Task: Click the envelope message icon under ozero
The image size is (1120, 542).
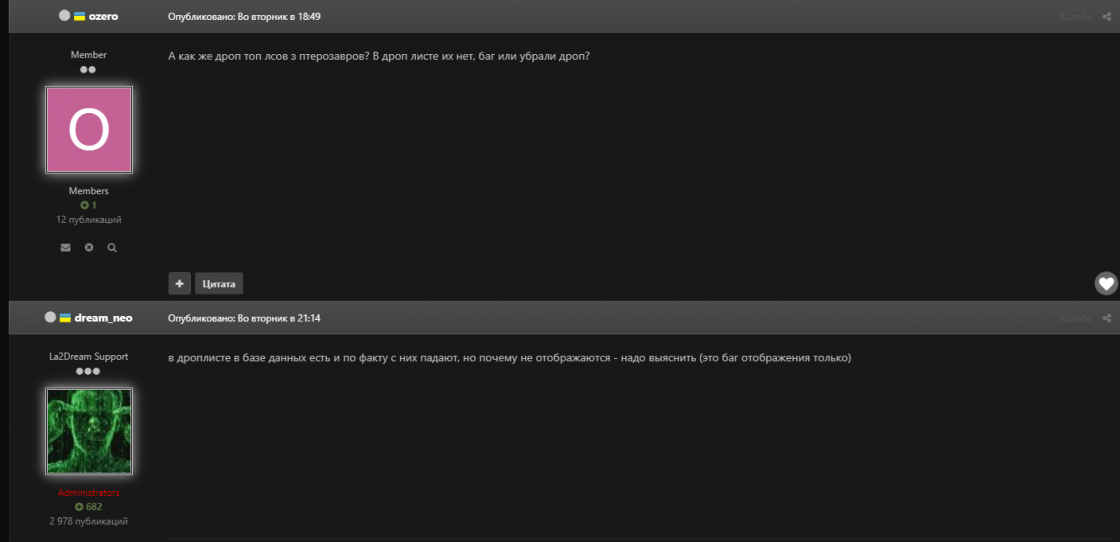Action: coord(66,247)
